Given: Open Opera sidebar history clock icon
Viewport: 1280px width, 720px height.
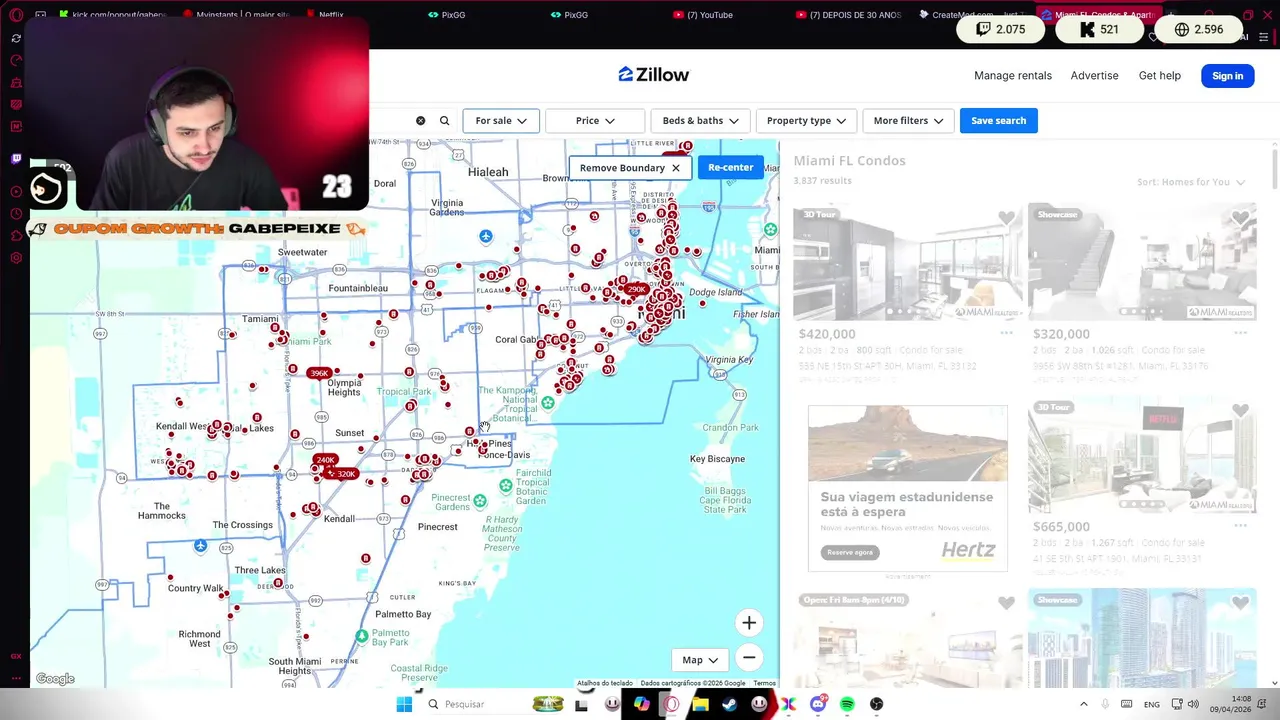Looking at the screenshot, I should [x=16, y=214].
